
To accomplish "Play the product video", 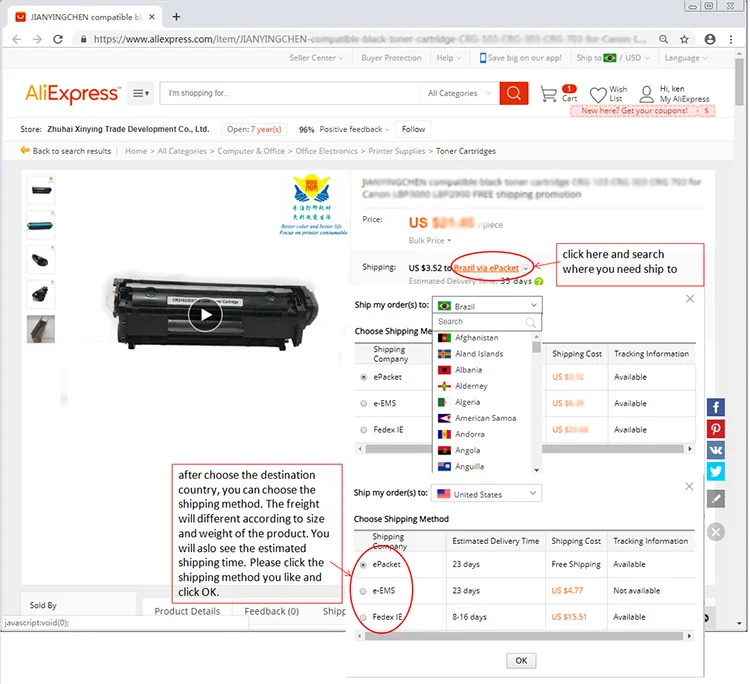I will [x=205, y=315].
